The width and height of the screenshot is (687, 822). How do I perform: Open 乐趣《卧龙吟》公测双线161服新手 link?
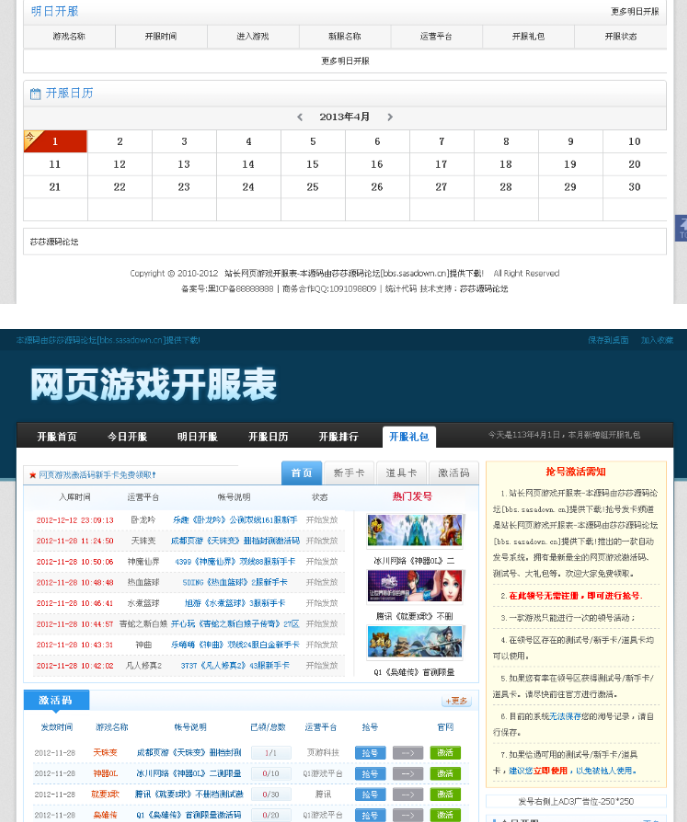(x=235, y=520)
